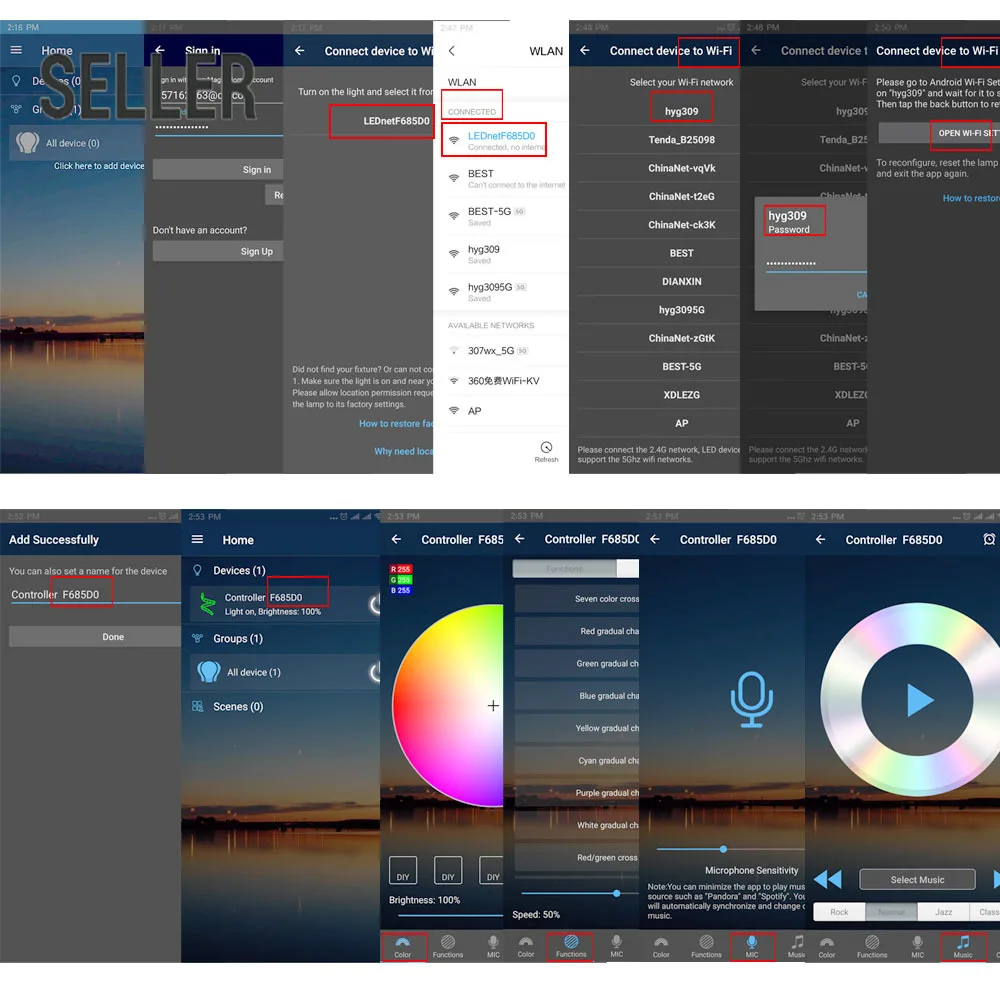Image resolution: width=1000 pixels, height=1000 pixels.
Task: Click the rewind double-arrow music icon
Action: tap(828, 879)
